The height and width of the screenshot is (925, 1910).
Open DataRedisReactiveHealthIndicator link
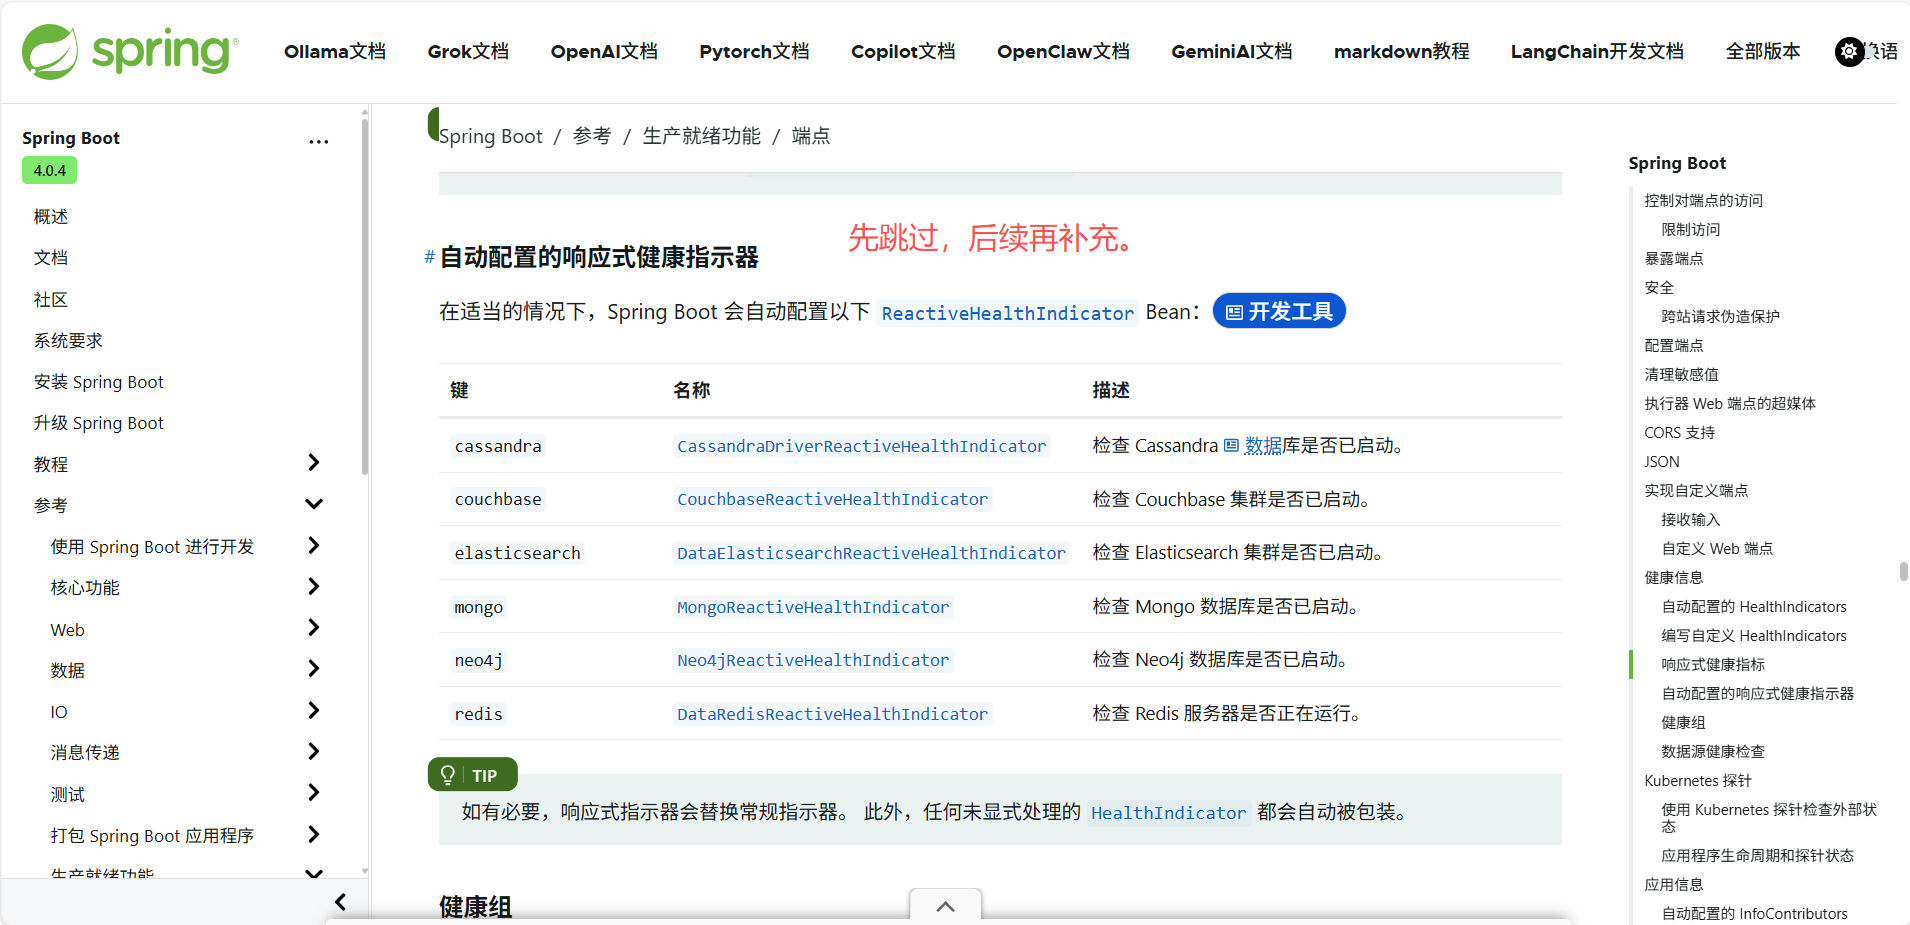tap(832, 714)
